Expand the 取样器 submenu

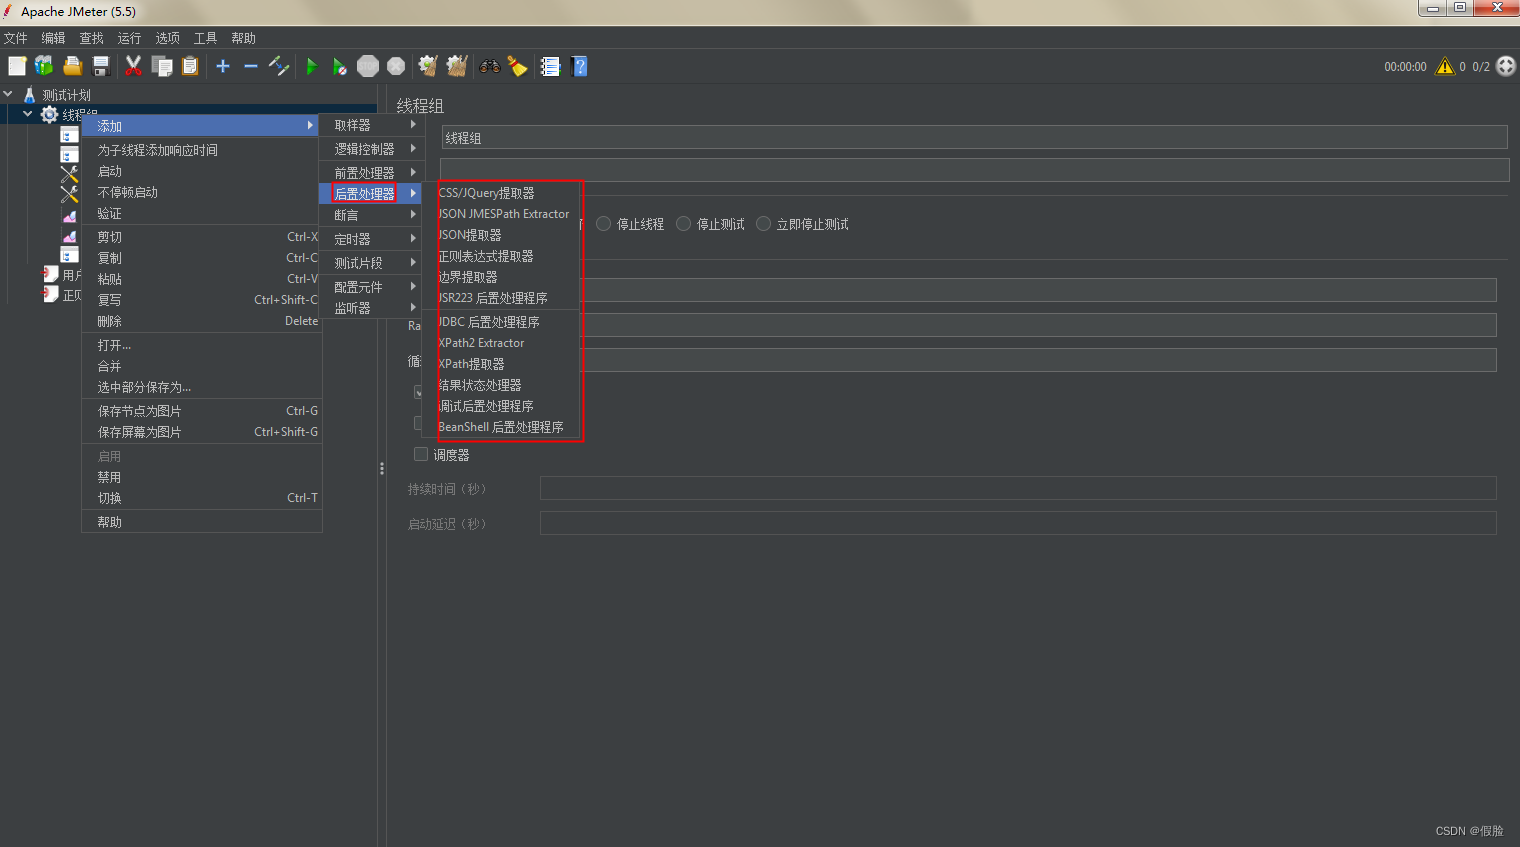pos(372,125)
